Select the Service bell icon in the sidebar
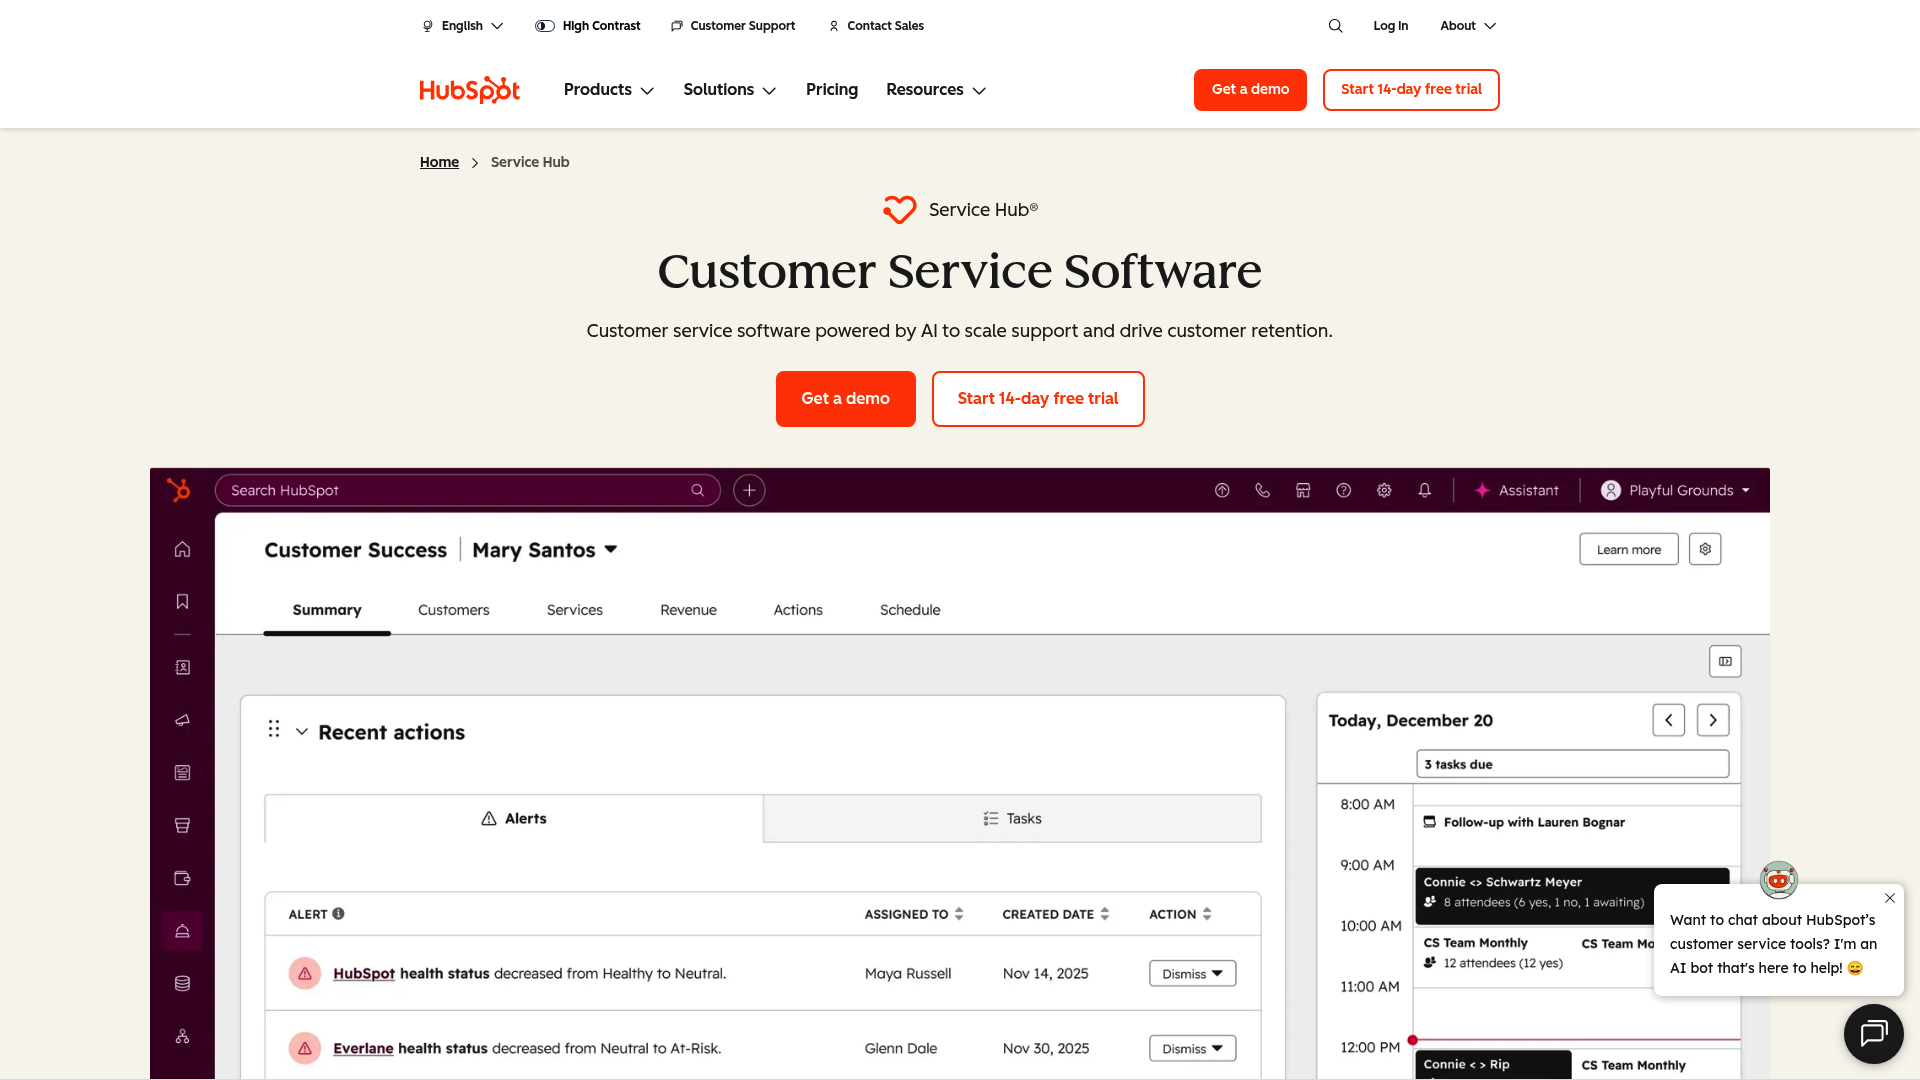The height and width of the screenshot is (1080, 1920). click(182, 931)
